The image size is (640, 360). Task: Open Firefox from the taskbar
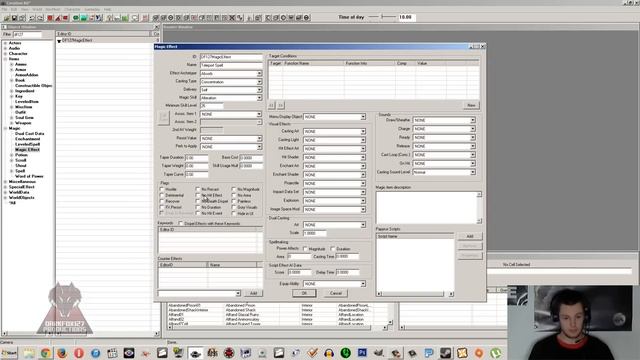pyautogui.click(x=62, y=353)
